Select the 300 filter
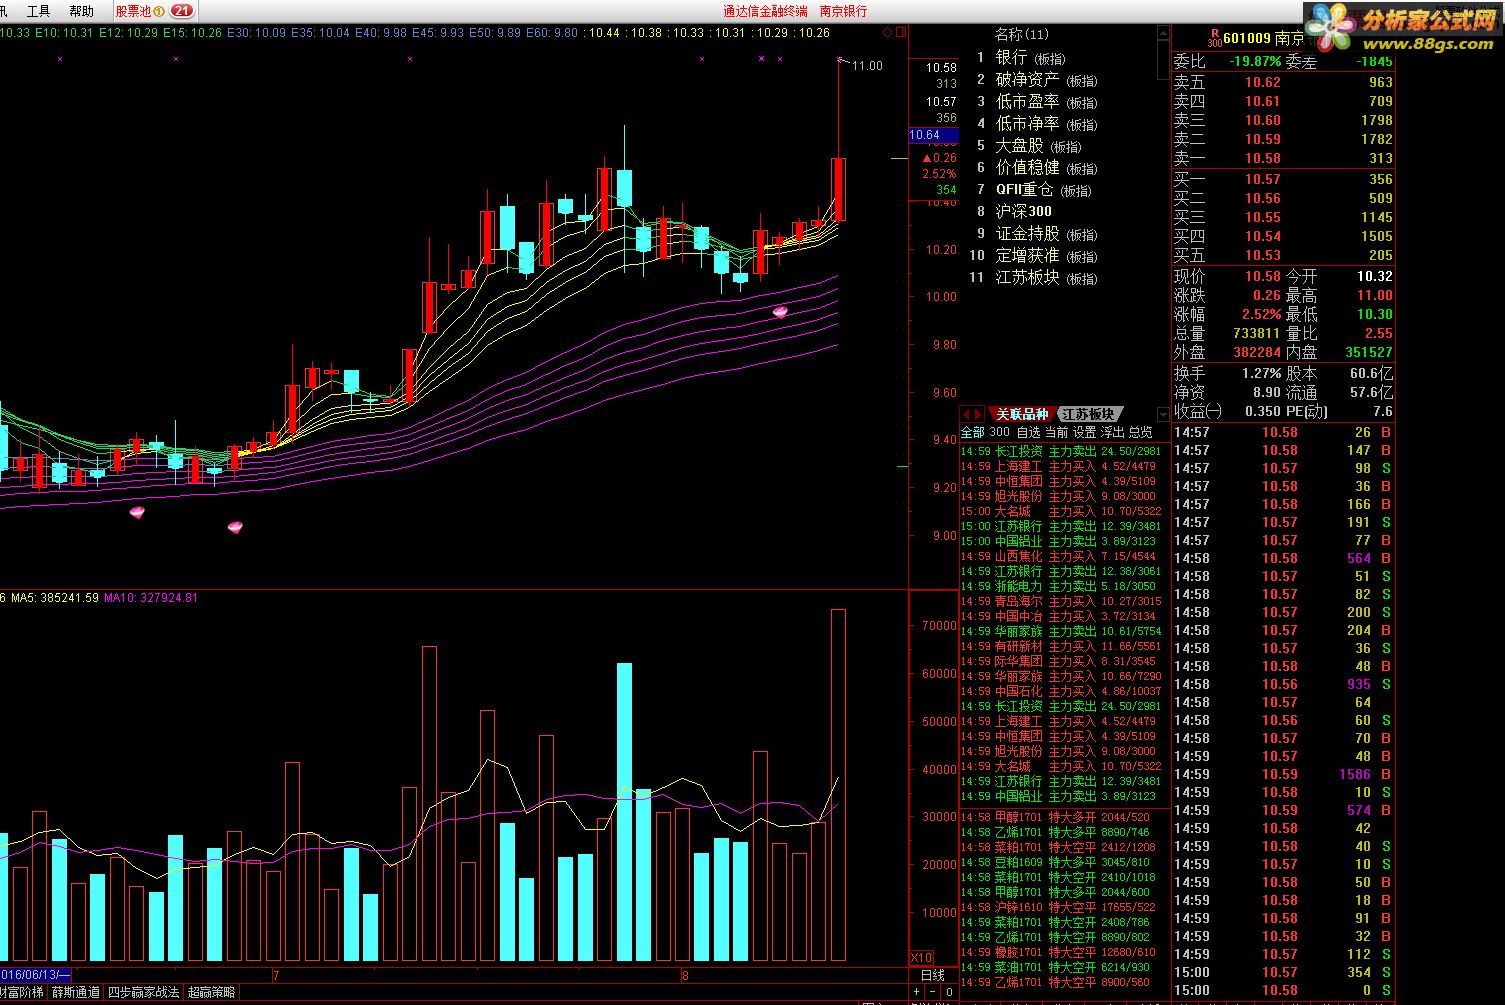 [999, 432]
